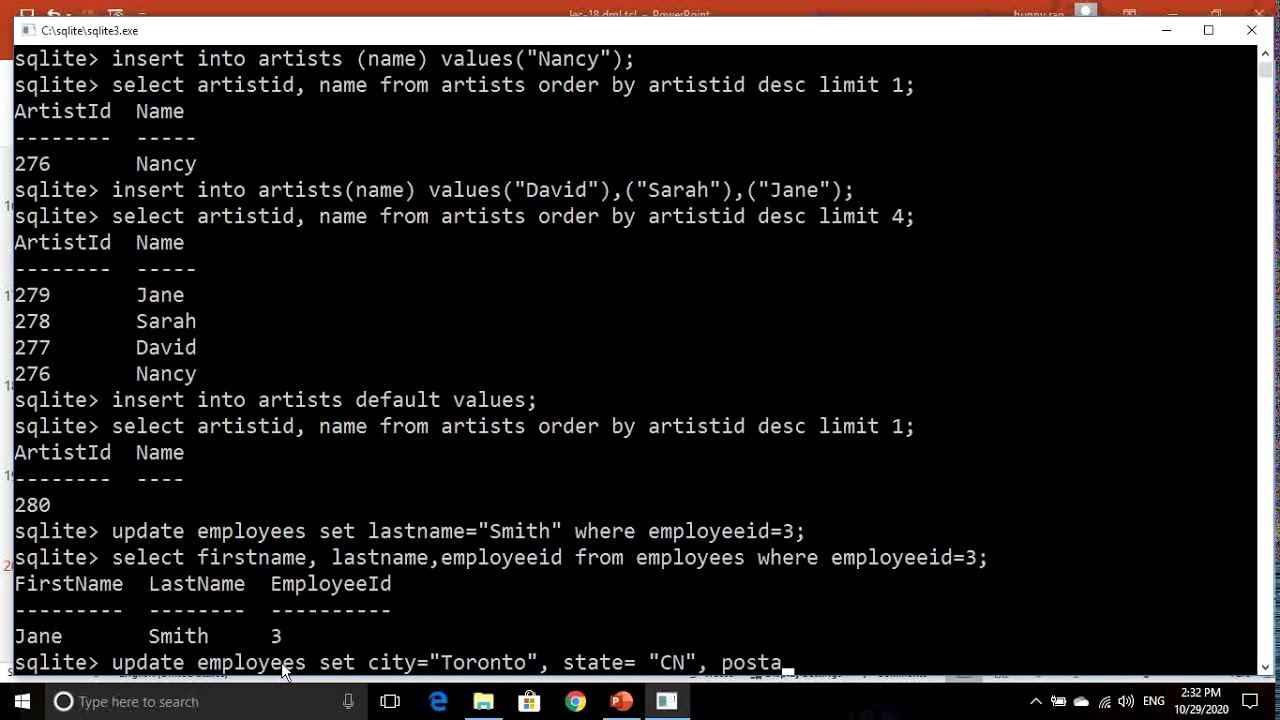The width and height of the screenshot is (1280, 720).
Task: Click the select firstname, lastname, employeeid command
Action: [x=501, y=557]
